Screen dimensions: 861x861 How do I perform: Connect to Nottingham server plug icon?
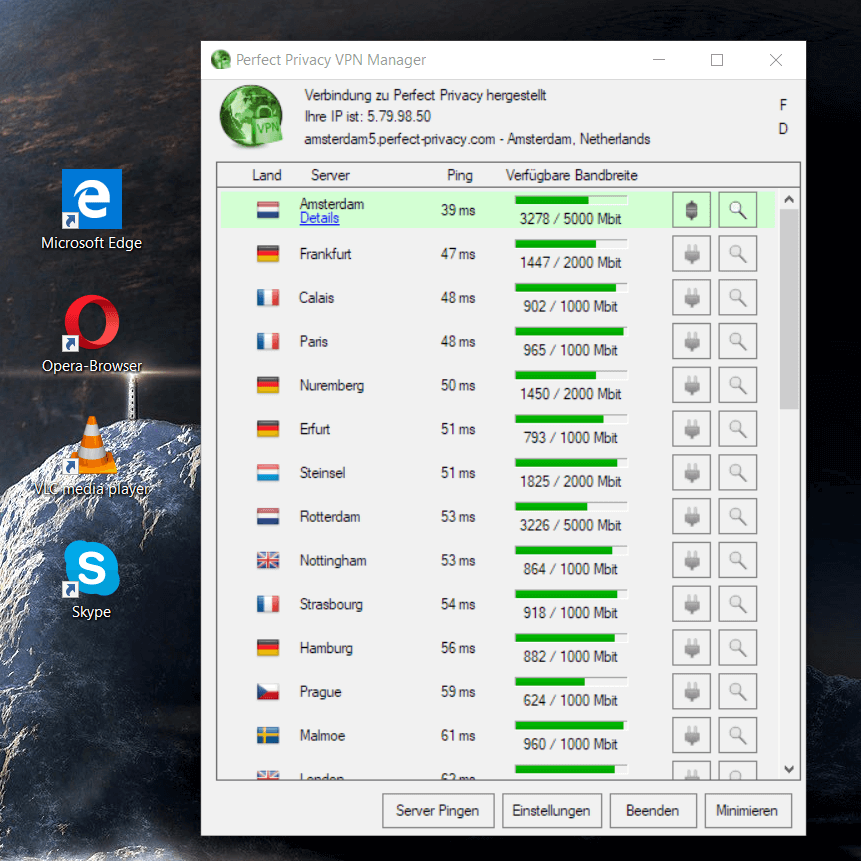691,560
